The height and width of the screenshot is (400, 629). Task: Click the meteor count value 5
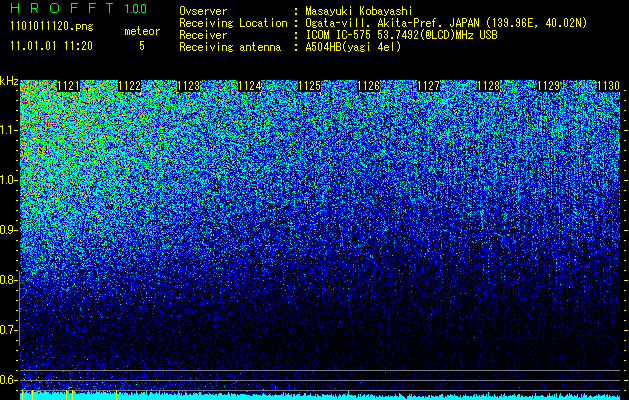[142, 46]
